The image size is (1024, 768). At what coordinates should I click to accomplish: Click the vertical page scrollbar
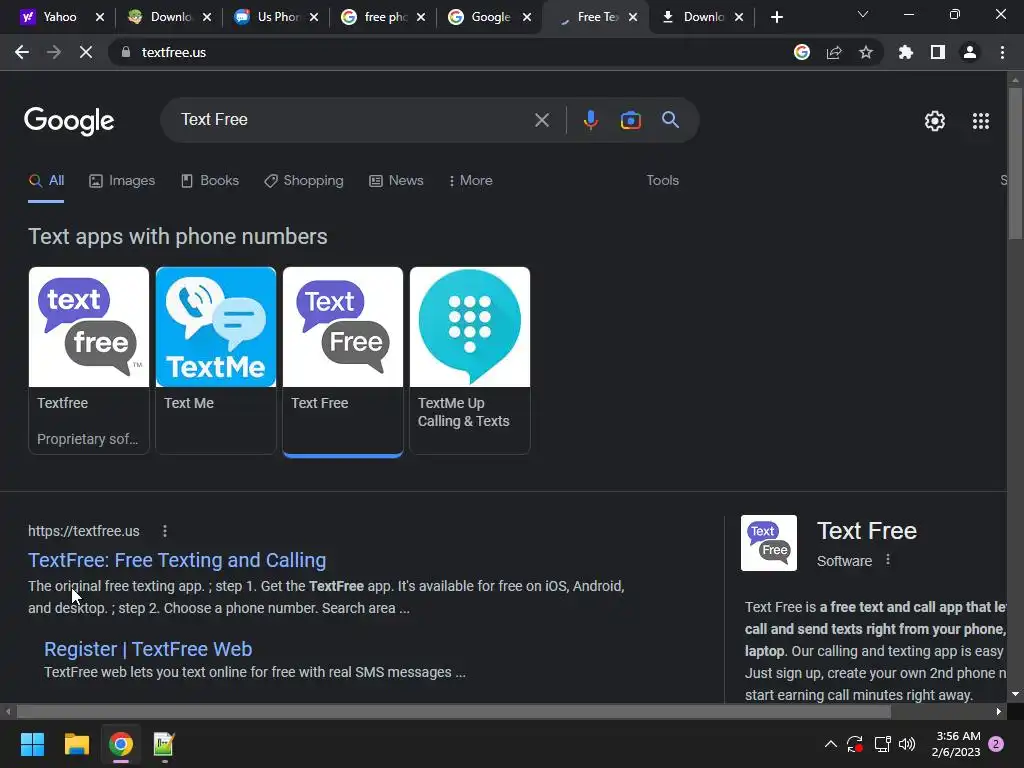(x=1015, y=163)
